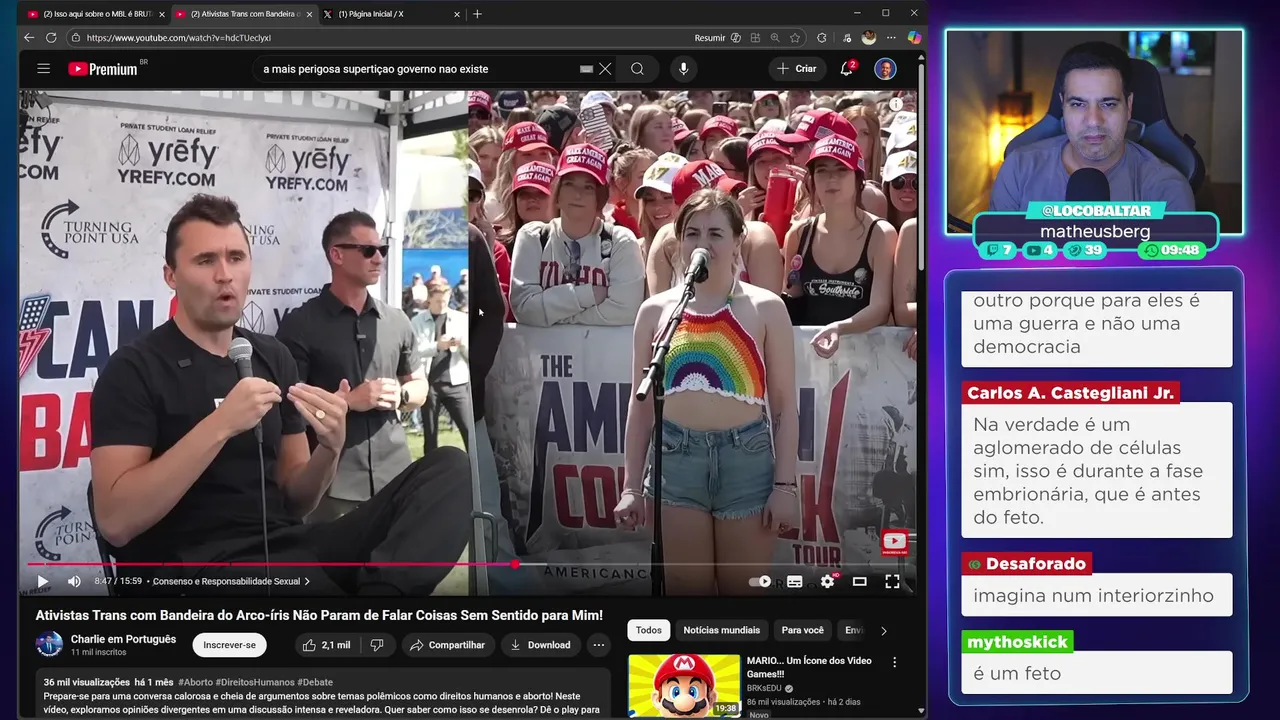Click the @LOCOBALTAR overlay label
The height and width of the screenshot is (720, 1280).
(1096, 211)
